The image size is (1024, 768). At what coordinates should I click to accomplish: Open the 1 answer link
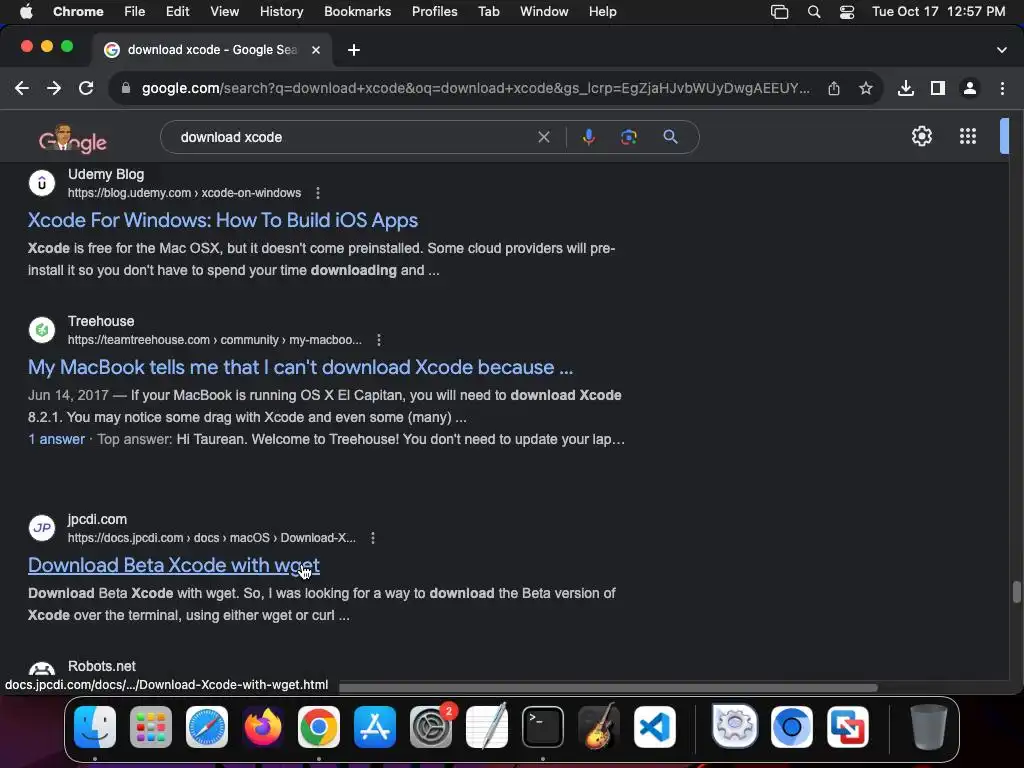56,440
